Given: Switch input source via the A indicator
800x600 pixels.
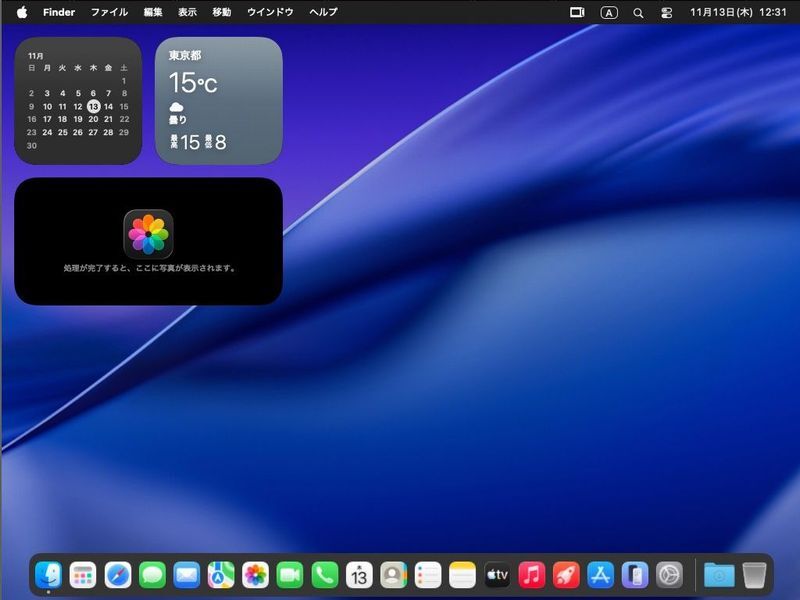Looking at the screenshot, I should pyautogui.click(x=609, y=13).
